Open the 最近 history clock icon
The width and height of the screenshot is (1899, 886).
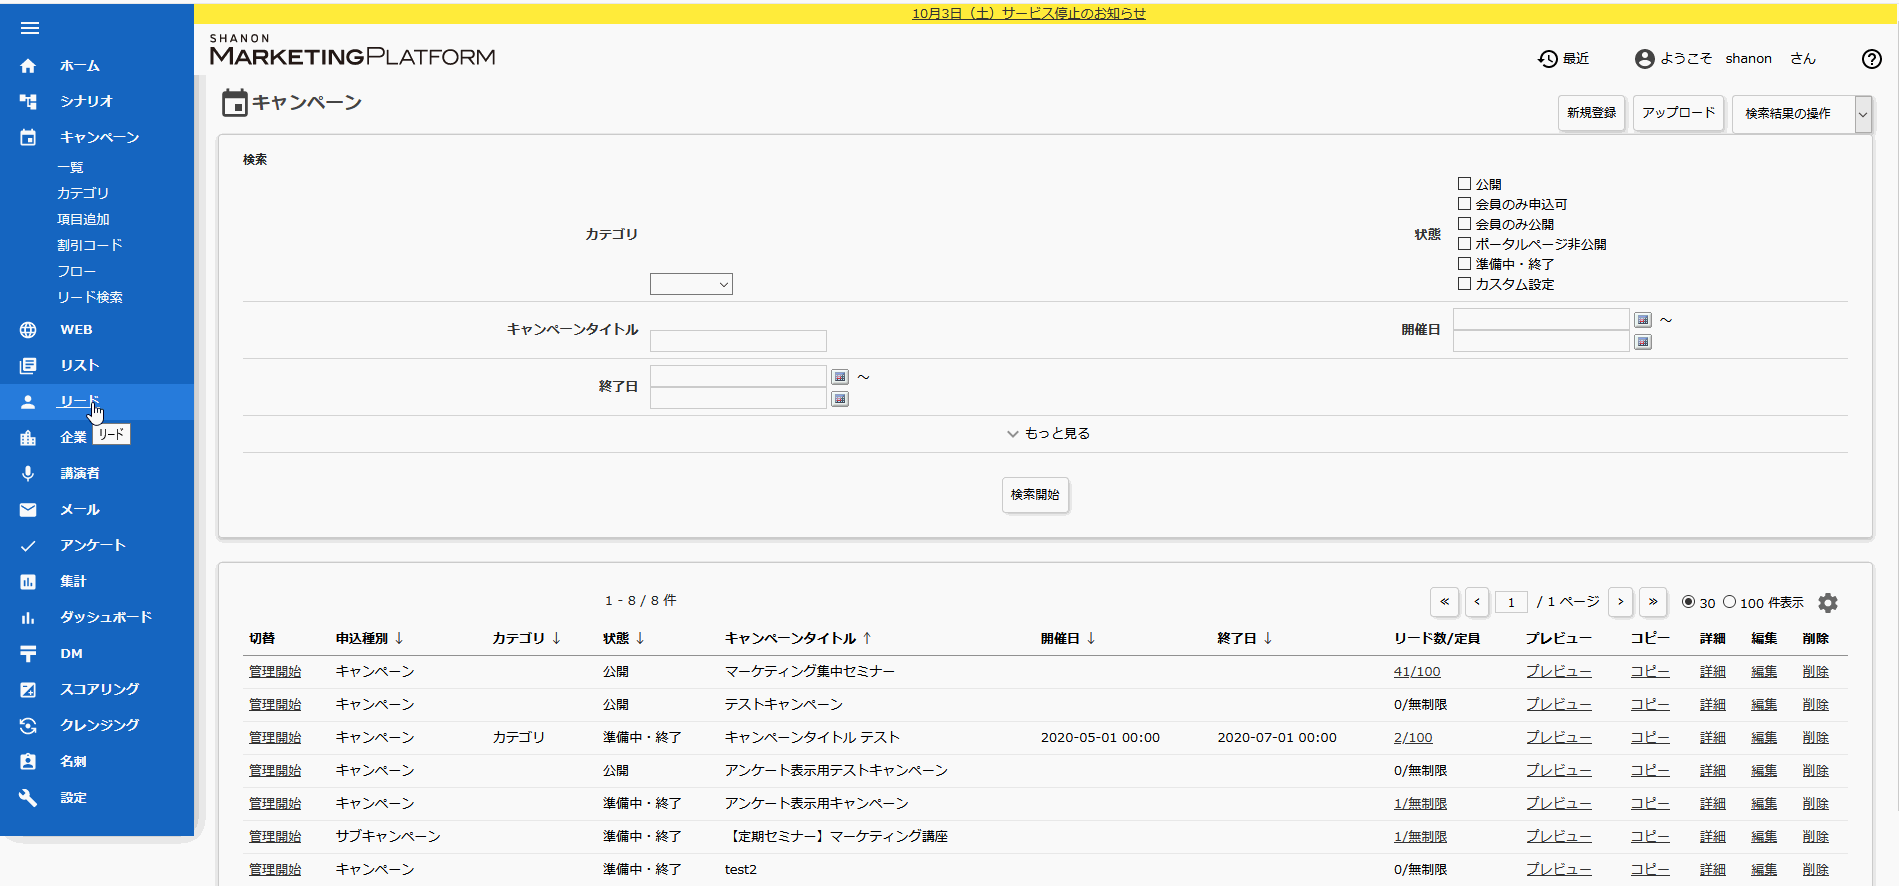coord(1548,59)
